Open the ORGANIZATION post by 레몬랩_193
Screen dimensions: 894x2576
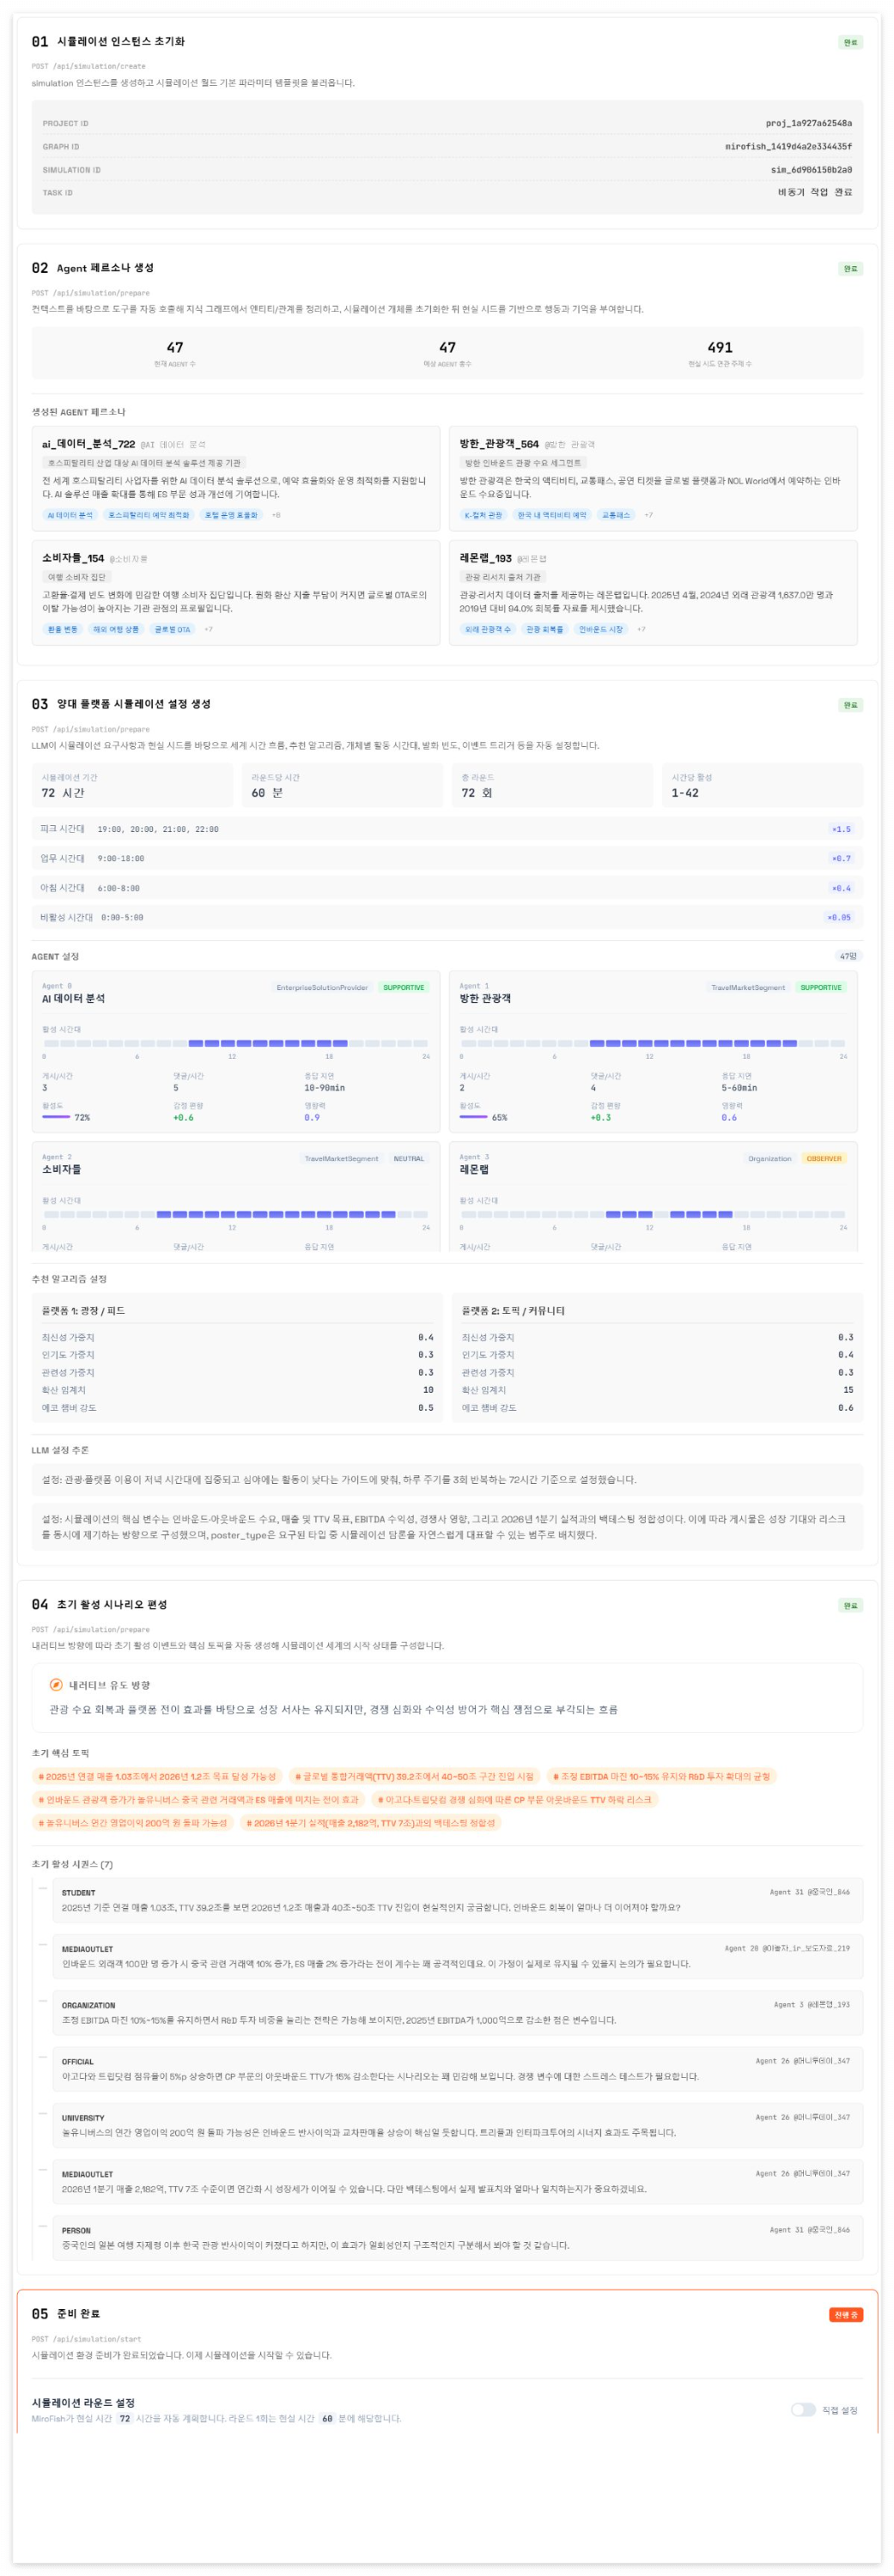point(459,2013)
